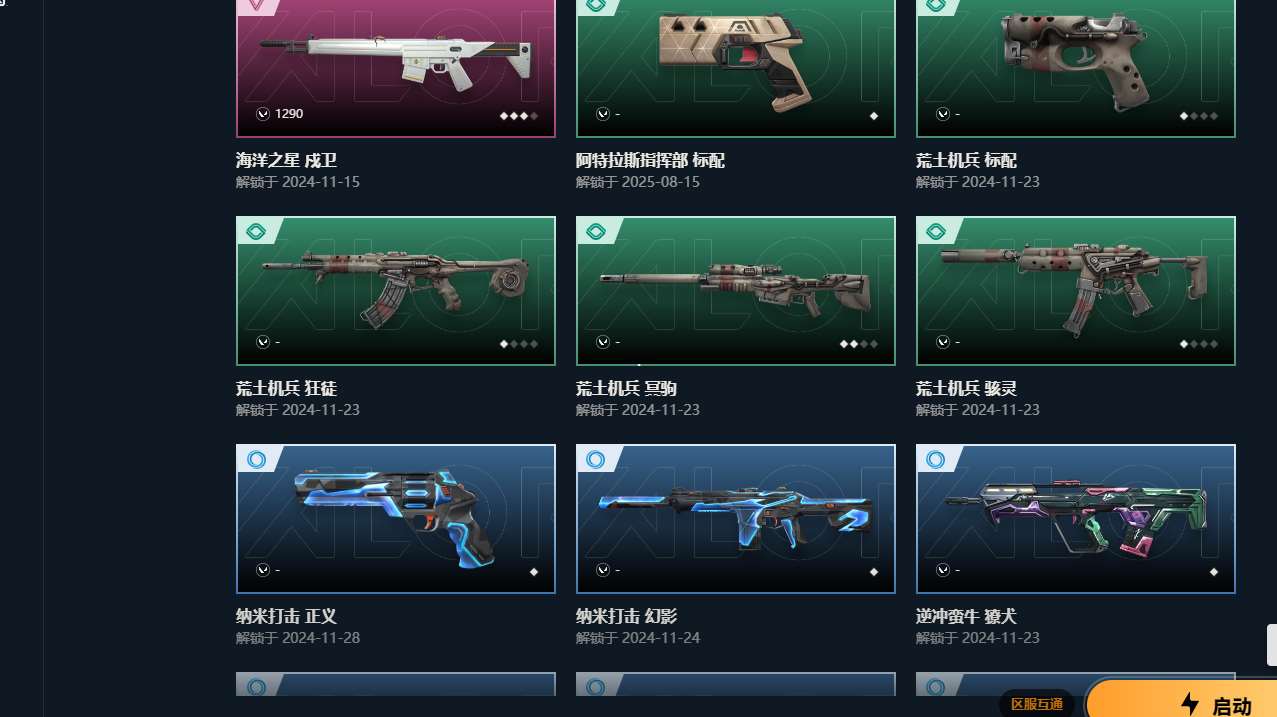Image resolution: width=1277 pixels, height=717 pixels.
Task: Click the vertical scrollbar handle at right edge
Action: click(1272, 645)
